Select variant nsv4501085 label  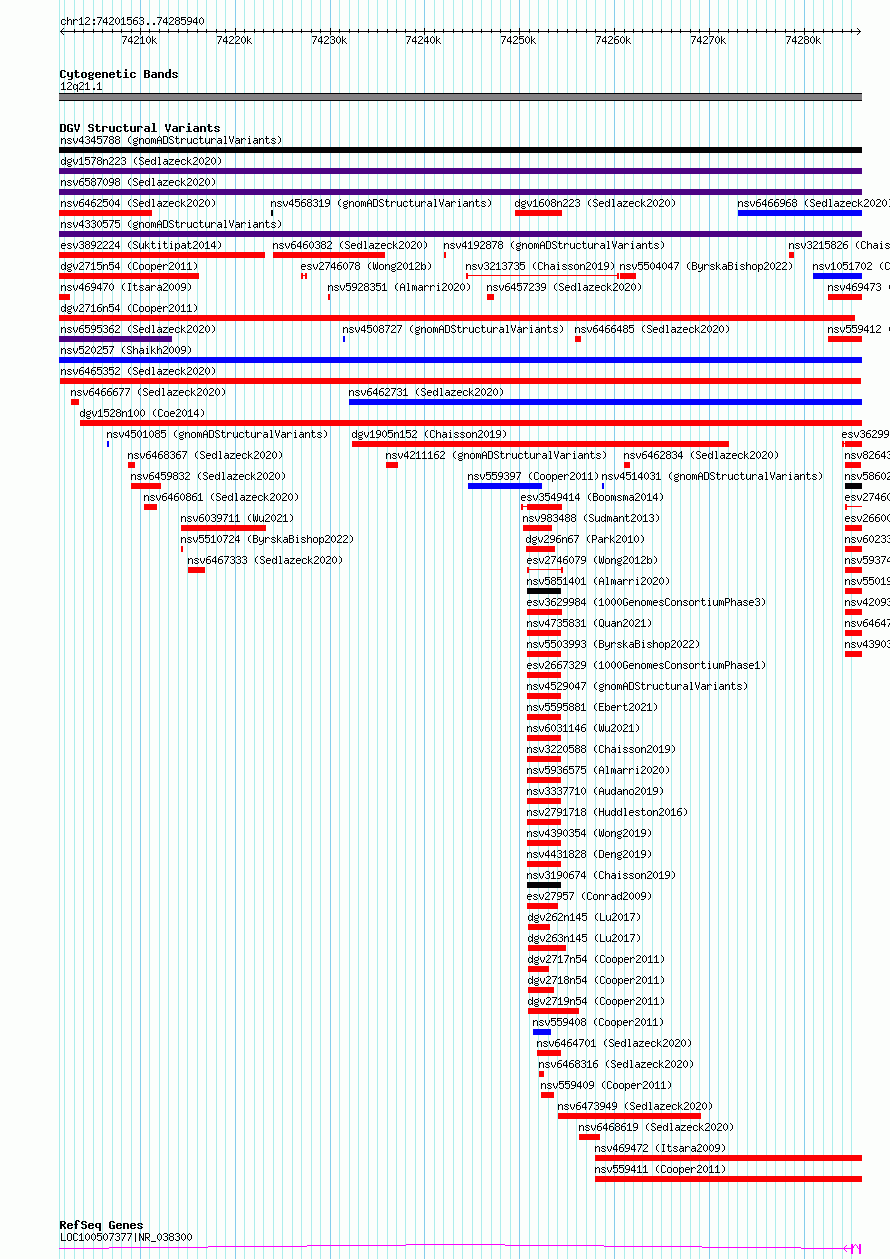click(217, 434)
